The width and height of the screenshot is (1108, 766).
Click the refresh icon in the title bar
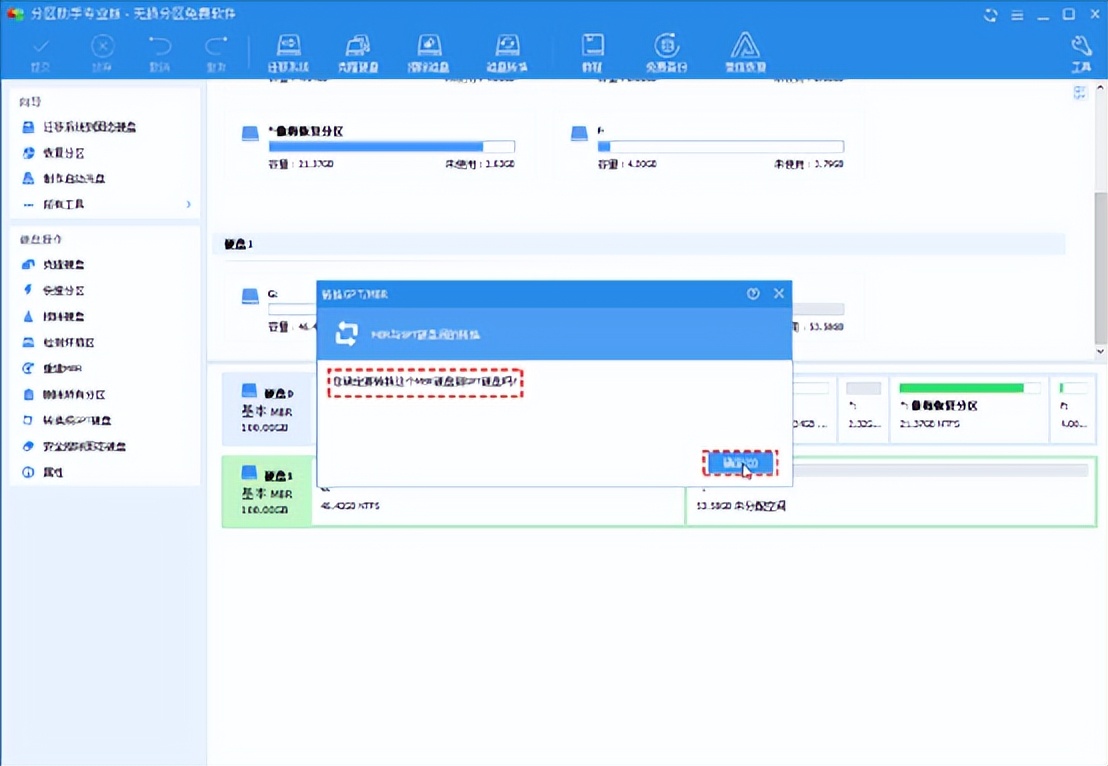[991, 15]
